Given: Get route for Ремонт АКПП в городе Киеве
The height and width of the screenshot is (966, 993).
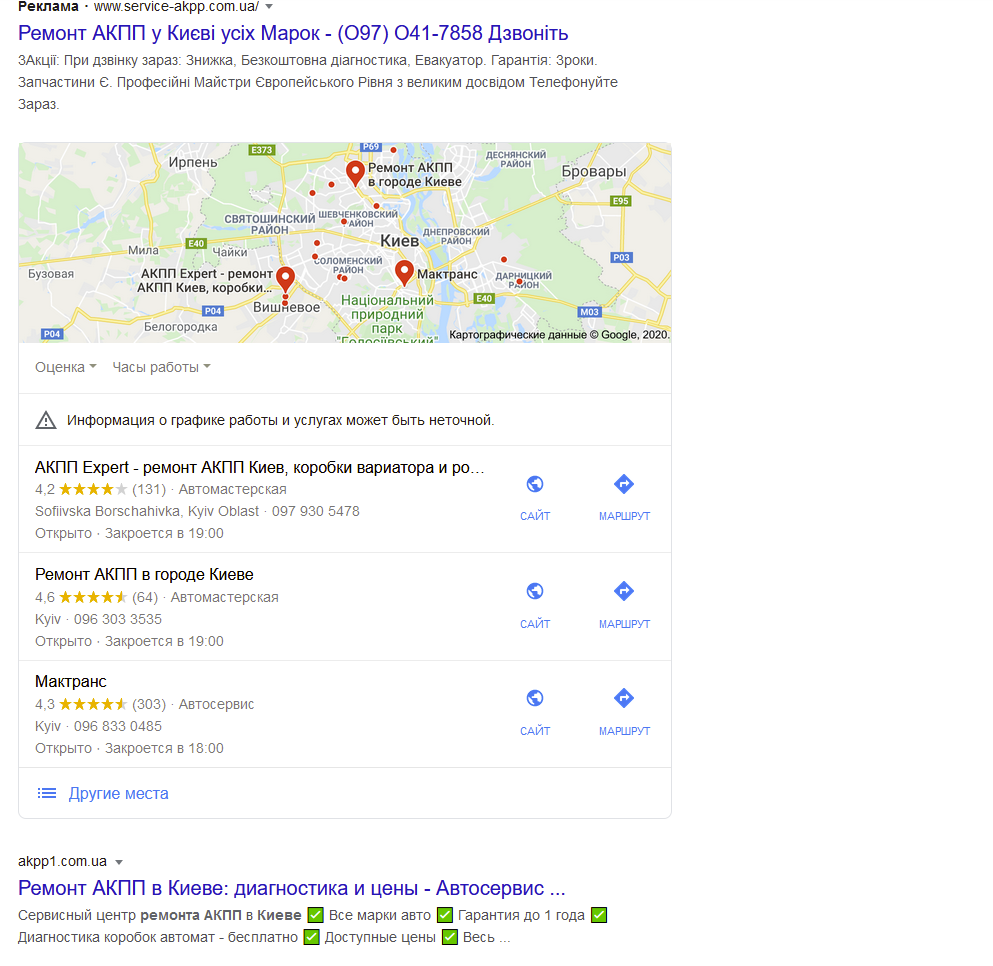Looking at the screenshot, I should coord(624,591).
